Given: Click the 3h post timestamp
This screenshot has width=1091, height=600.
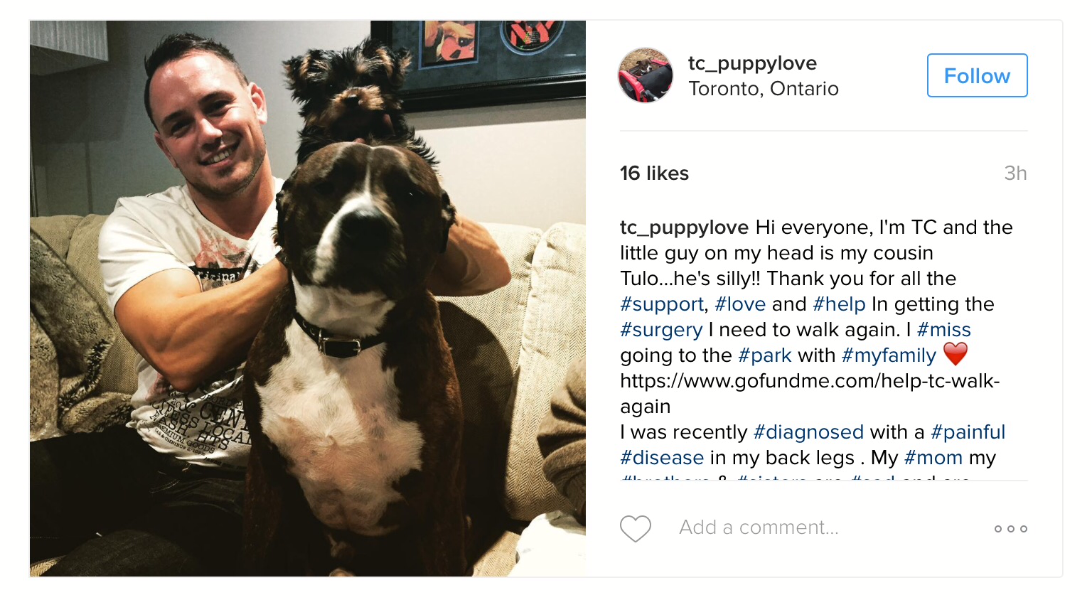Looking at the screenshot, I should 1015,173.
